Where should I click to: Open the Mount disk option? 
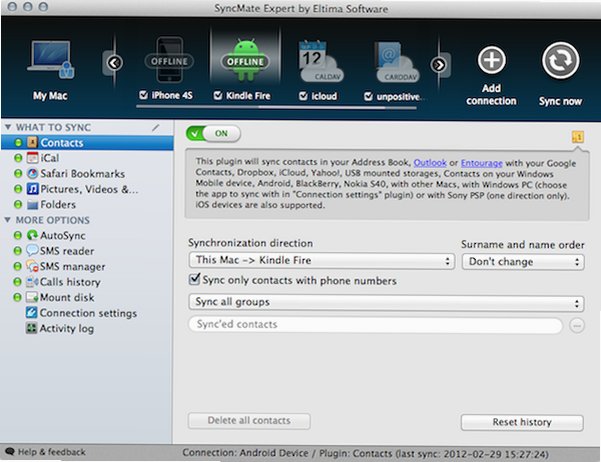coord(60,297)
